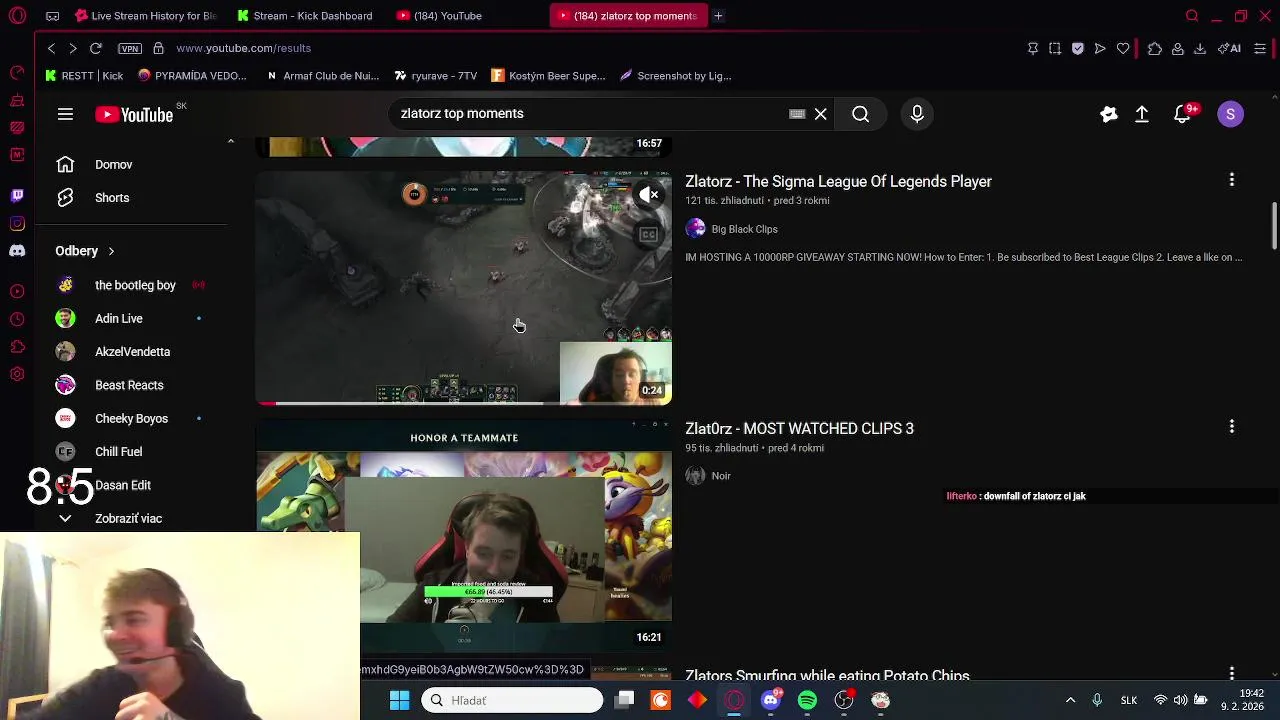Open Opera sidebar history clock
Image resolution: width=1280 pixels, height=720 pixels.
(17, 319)
